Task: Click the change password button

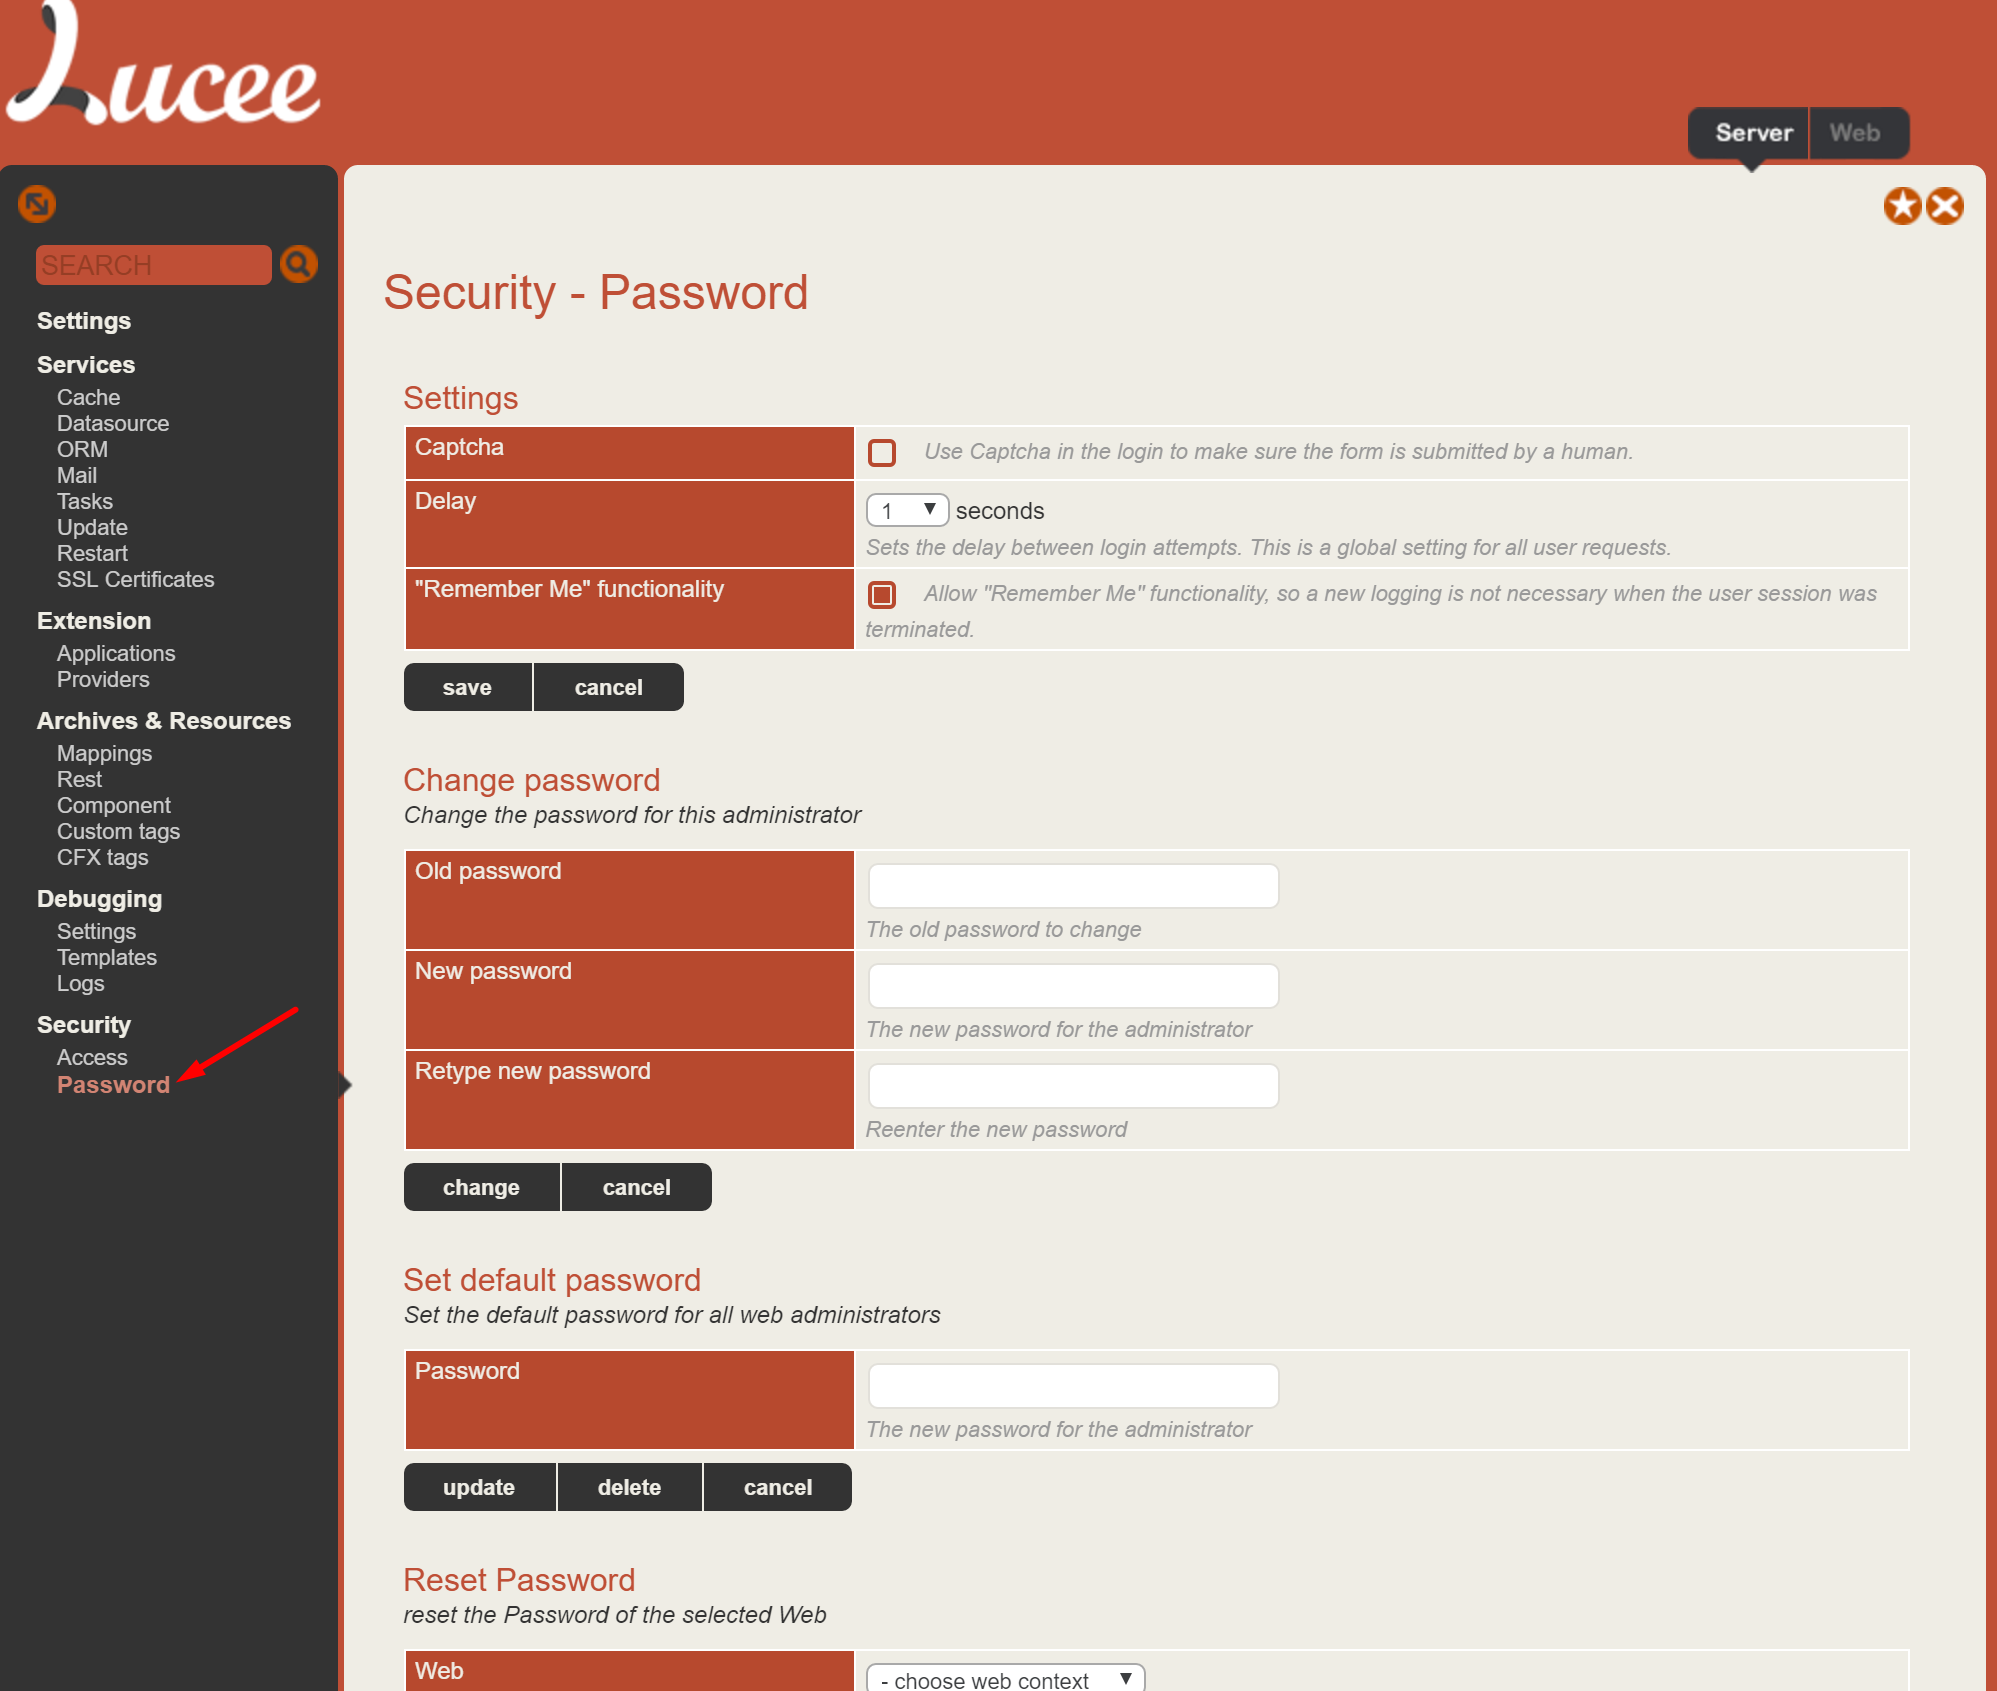Action: coord(481,1187)
